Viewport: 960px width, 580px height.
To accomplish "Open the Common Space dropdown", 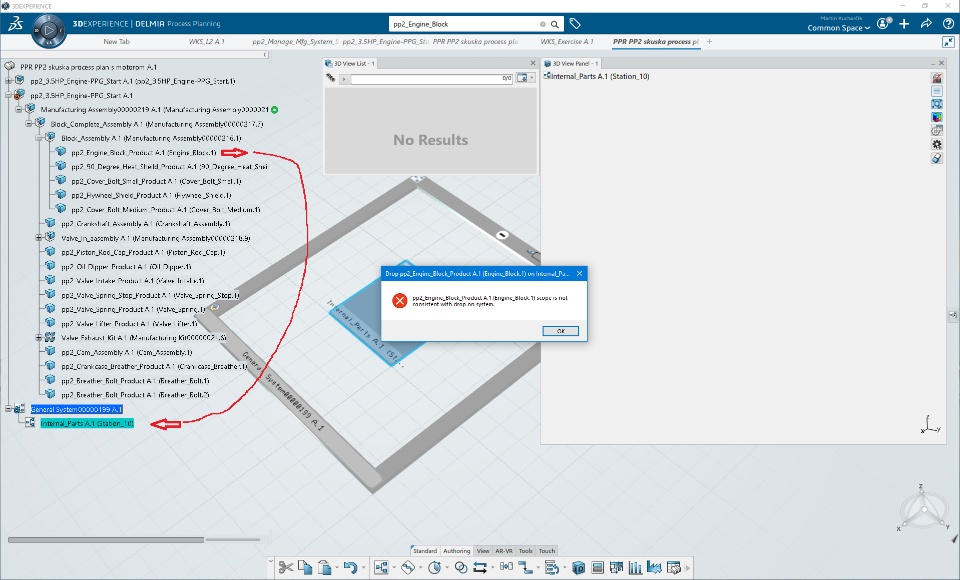I will 838,28.
